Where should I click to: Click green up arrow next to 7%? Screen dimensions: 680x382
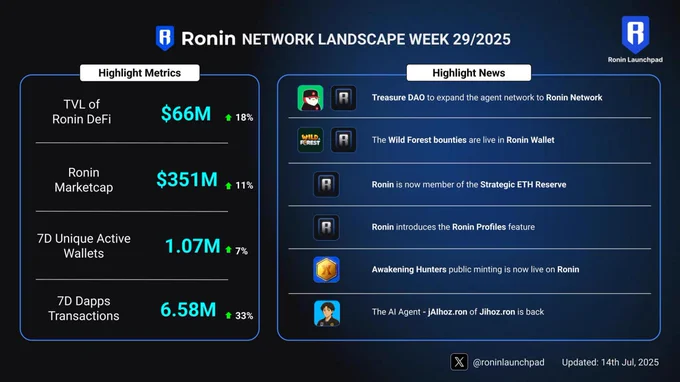228,249
